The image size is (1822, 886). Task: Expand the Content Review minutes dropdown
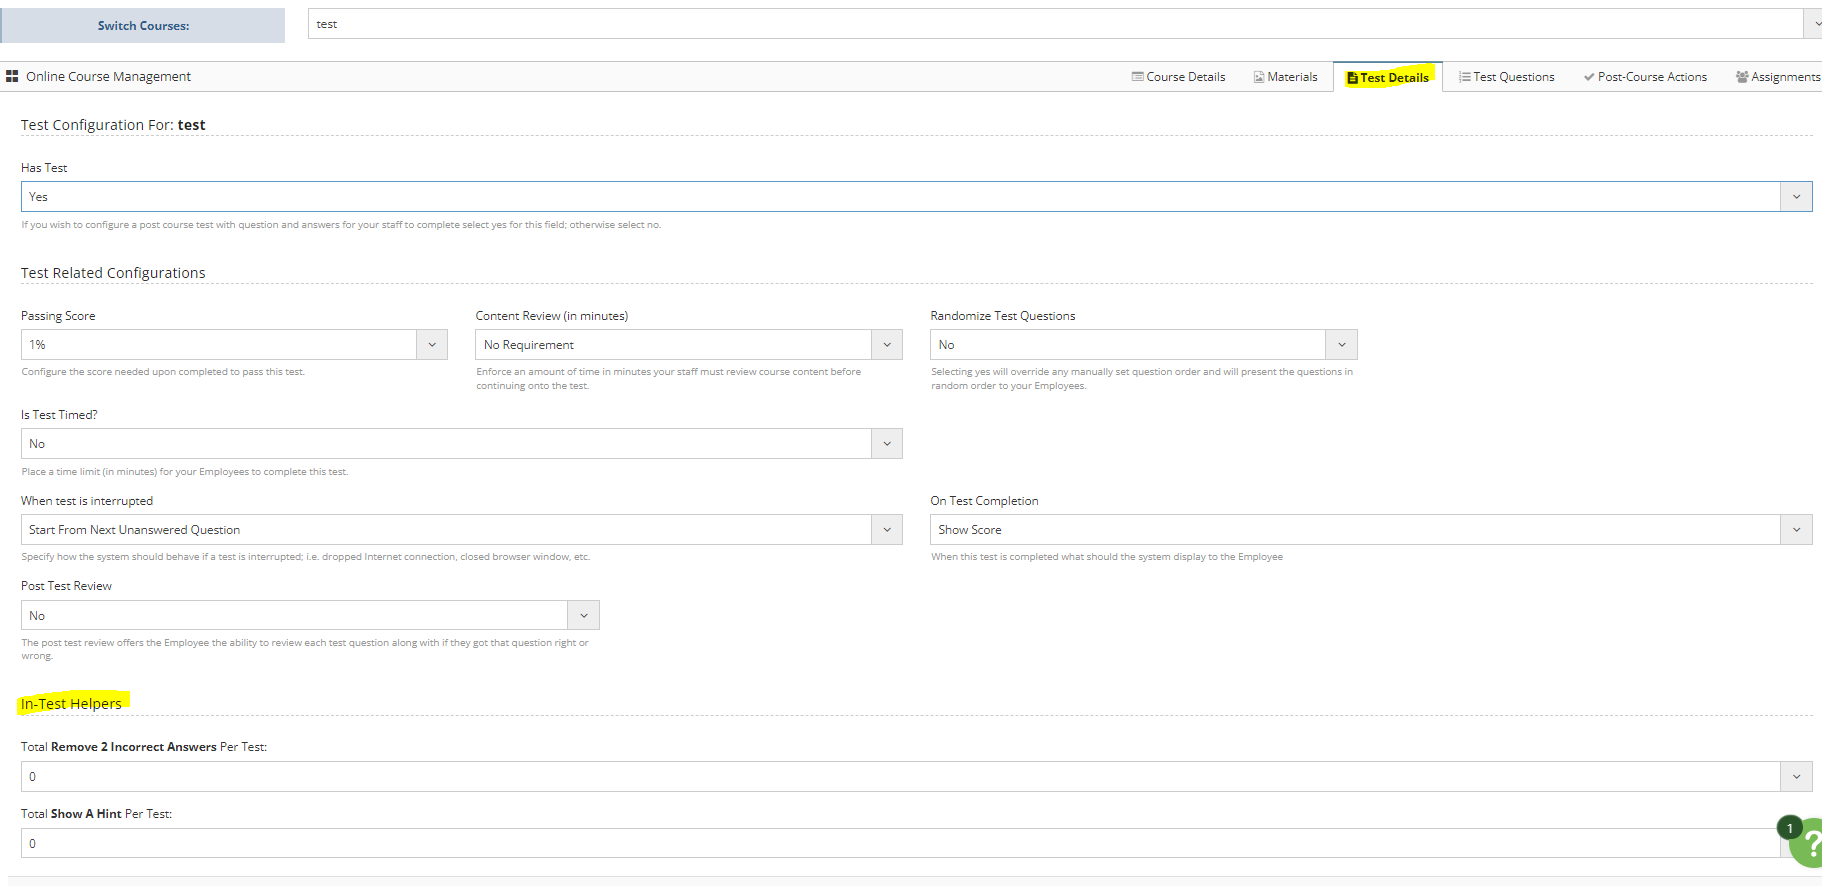[x=886, y=345]
